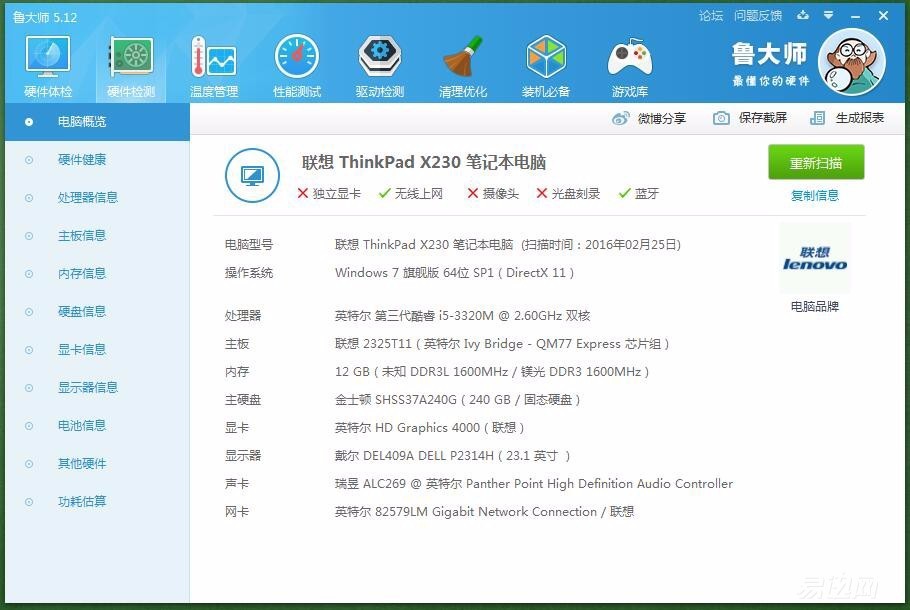Share via 微博分享
Screen dimensions: 910x610
point(662,118)
